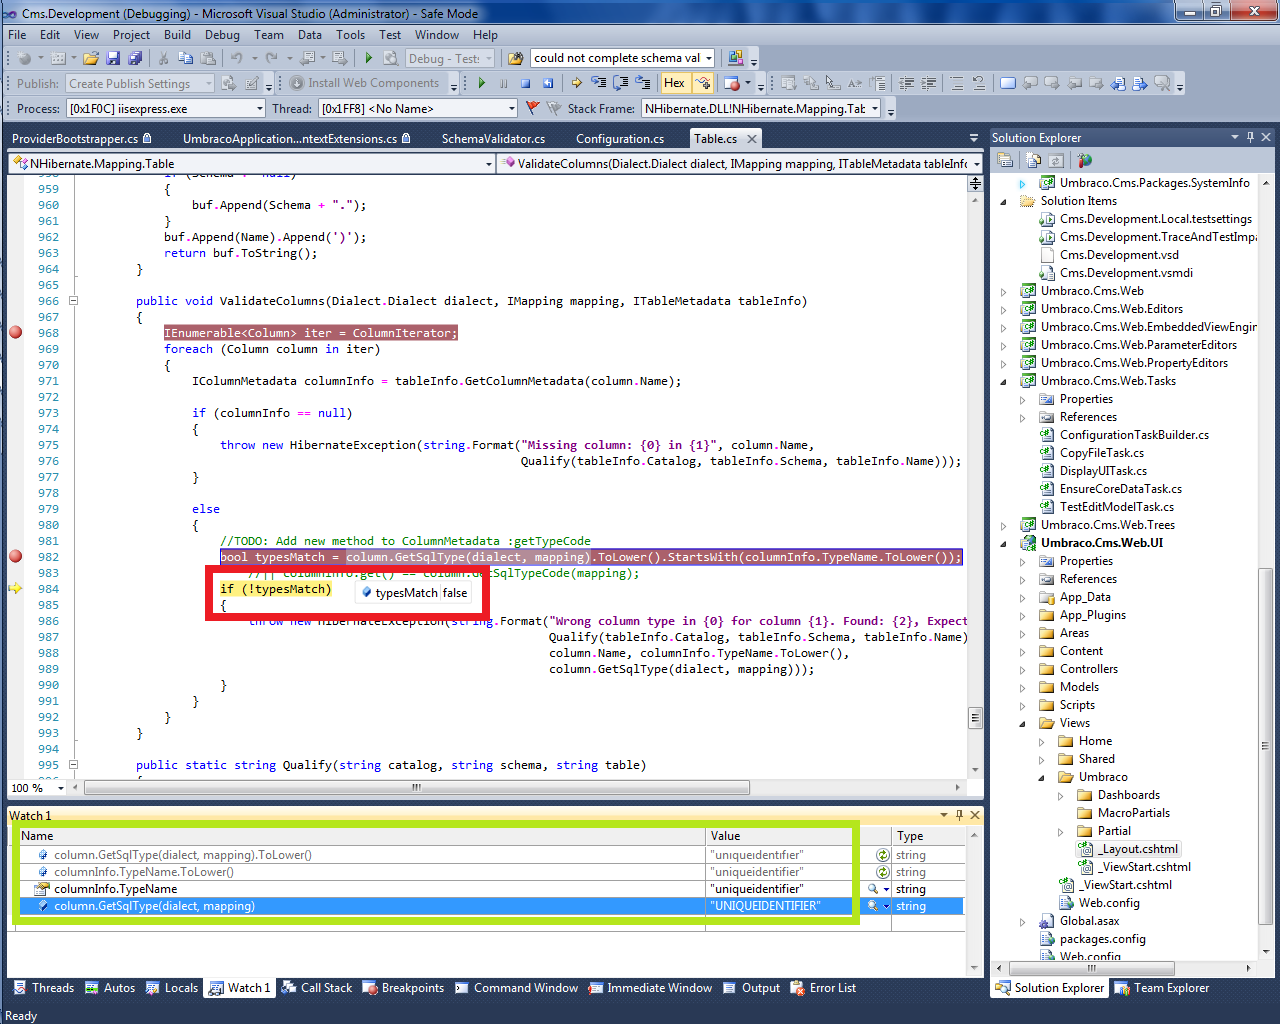Expand the Dashboards folder node
This screenshot has width=1280, height=1024.
1061,795
